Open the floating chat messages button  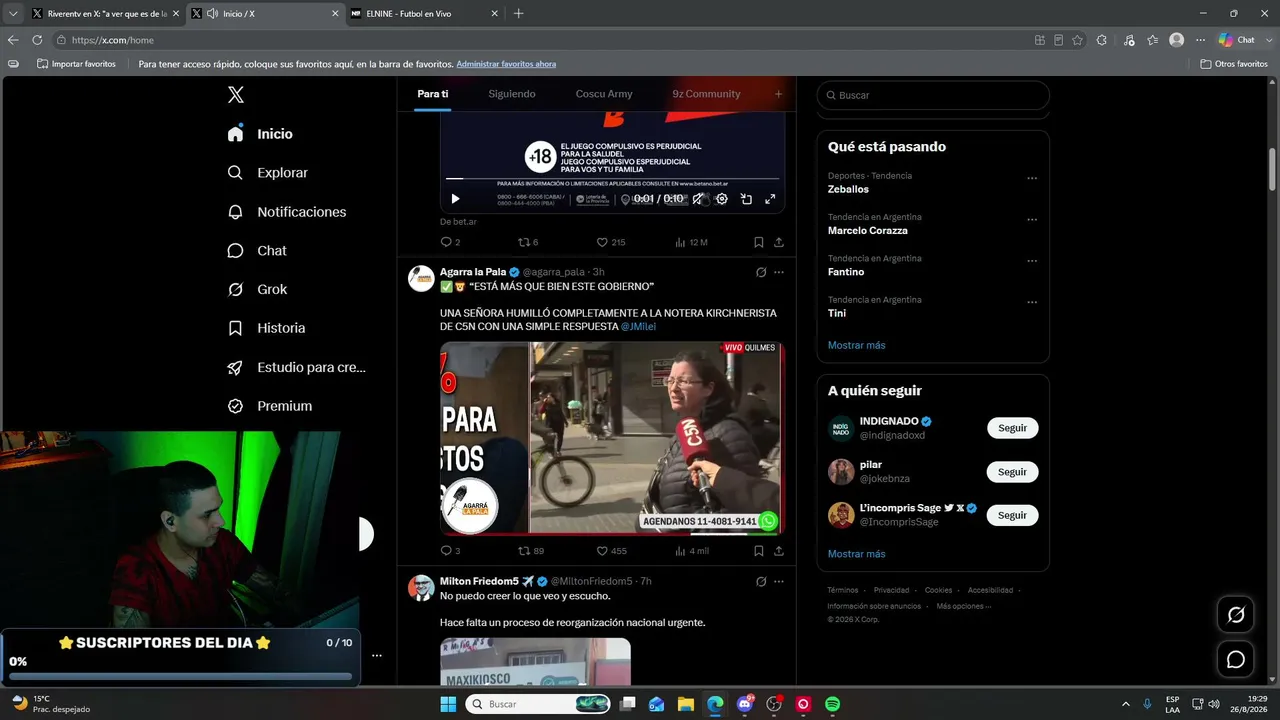(1236, 659)
